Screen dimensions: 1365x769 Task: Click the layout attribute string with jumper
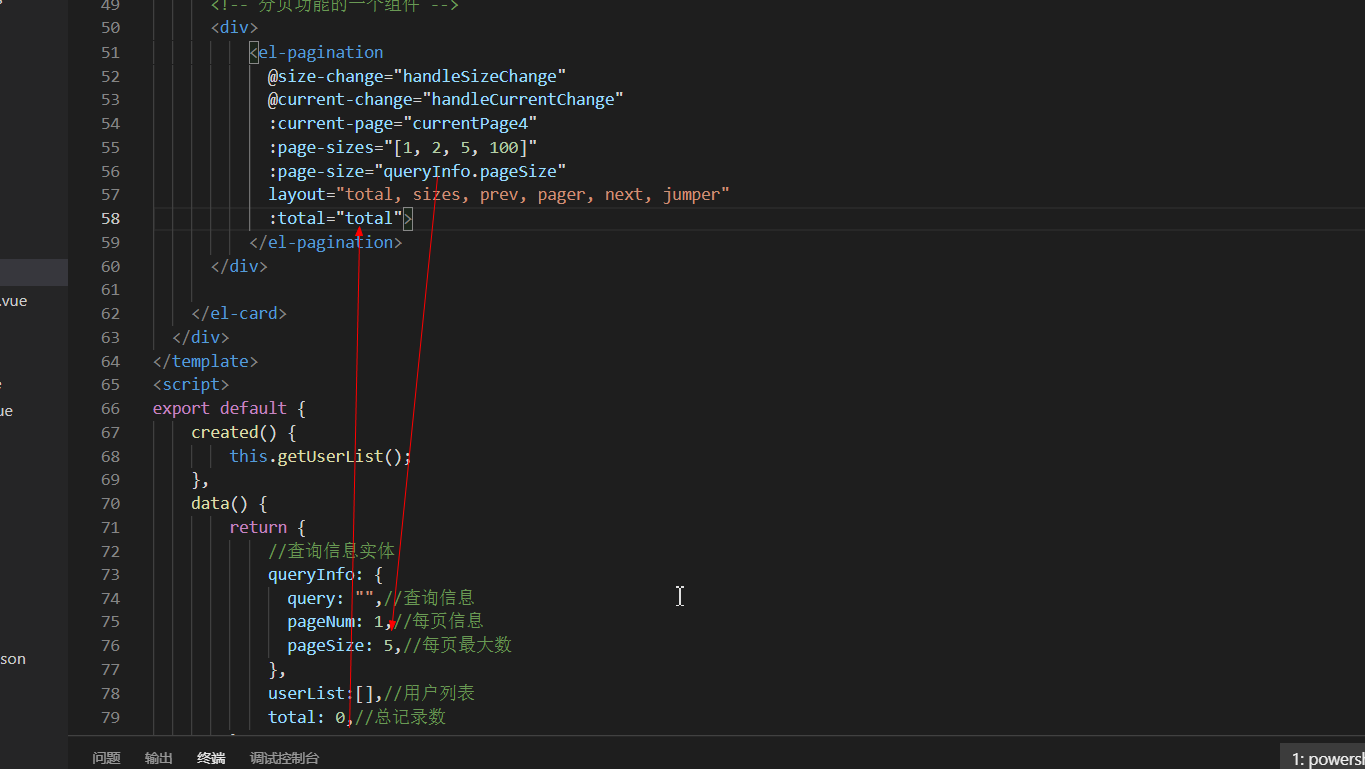[x=533, y=194]
